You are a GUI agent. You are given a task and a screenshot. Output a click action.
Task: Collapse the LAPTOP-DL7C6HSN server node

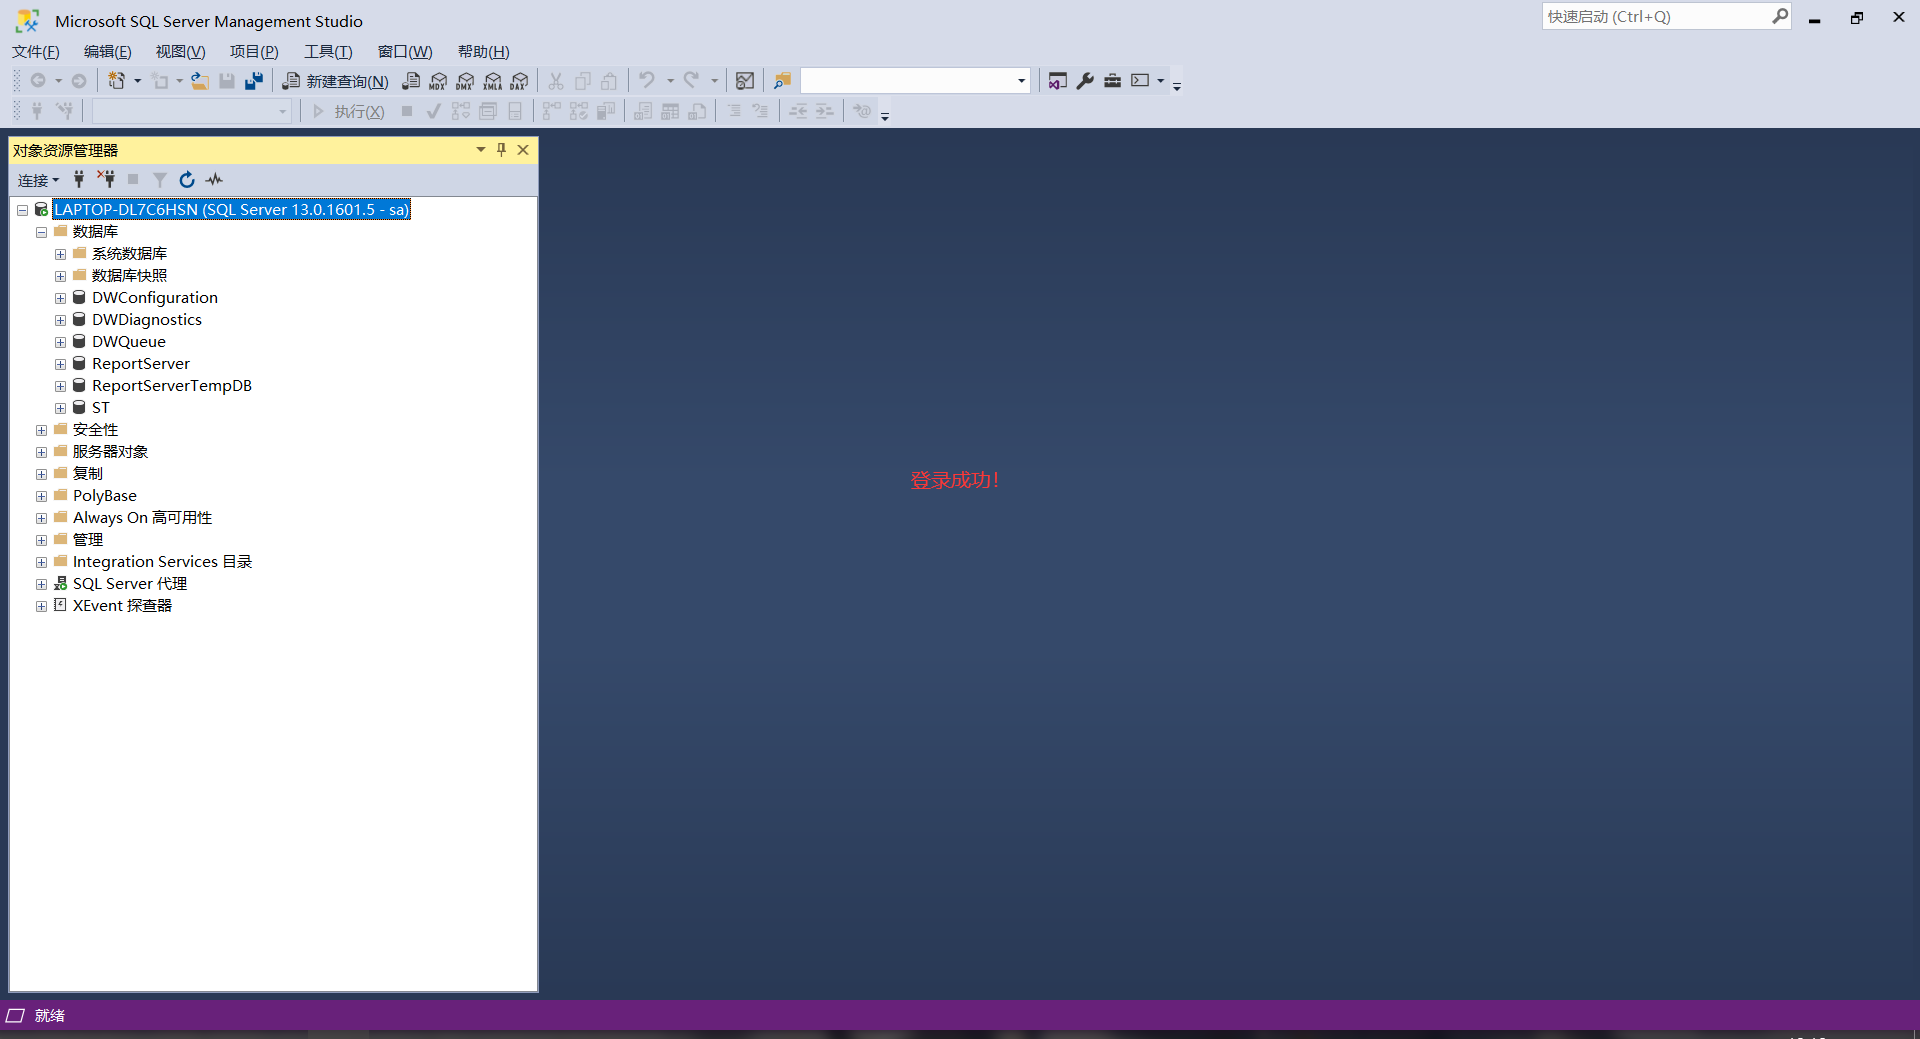[x=22, y=210]
